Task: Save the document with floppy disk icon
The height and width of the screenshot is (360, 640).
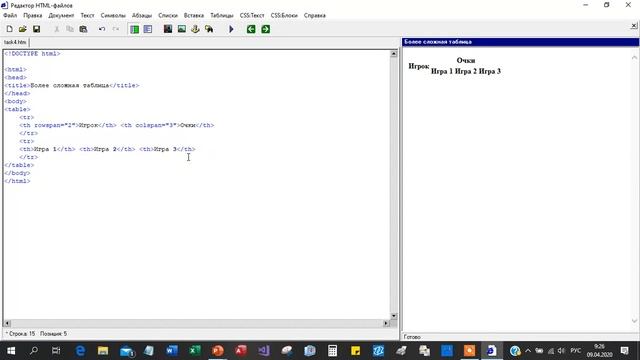Action: (36, 29)
